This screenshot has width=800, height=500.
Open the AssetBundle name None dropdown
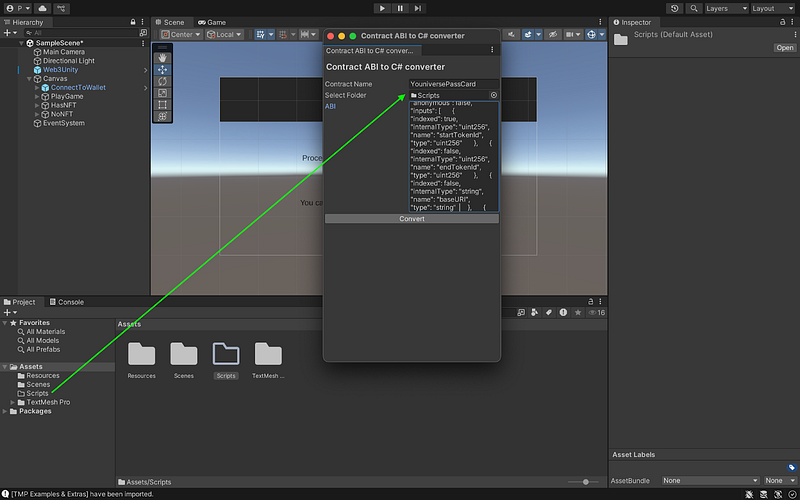pyautogui.click(x=711, y=481)
